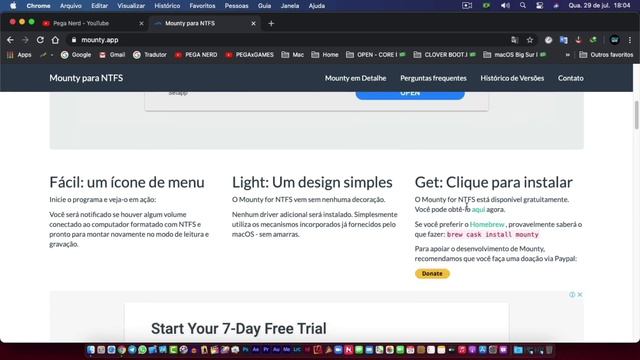
Task: Click the AdChoices info icon
Action: pos(572,294)
